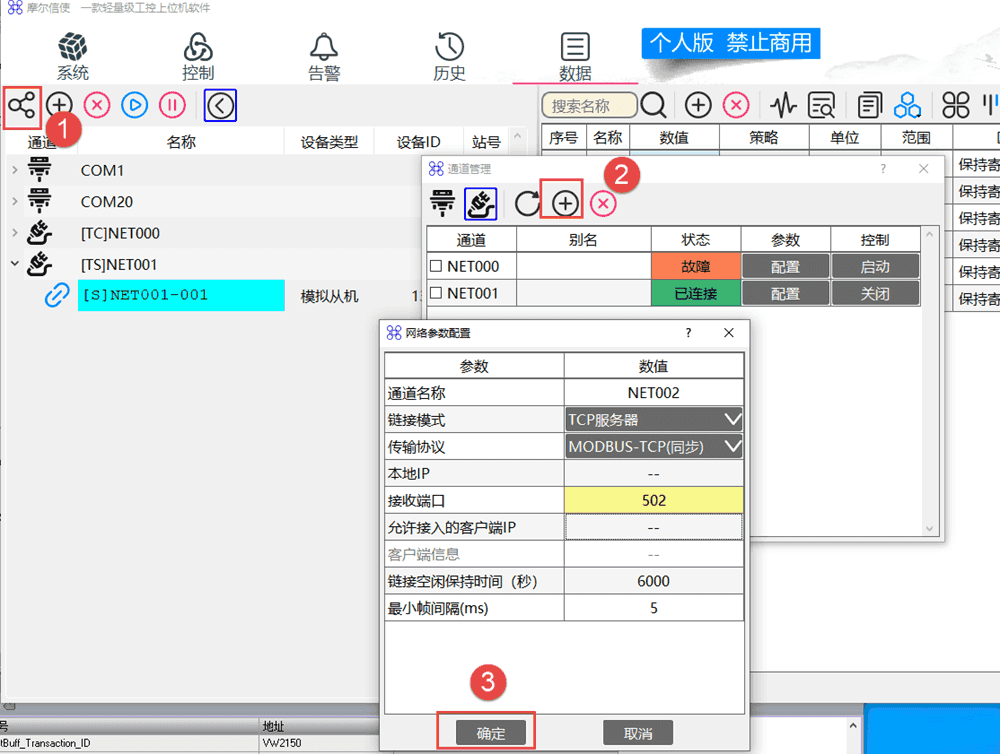Check the NET000 checkbox
This screenshot has height=754, width=1000.
click(435, 267)
